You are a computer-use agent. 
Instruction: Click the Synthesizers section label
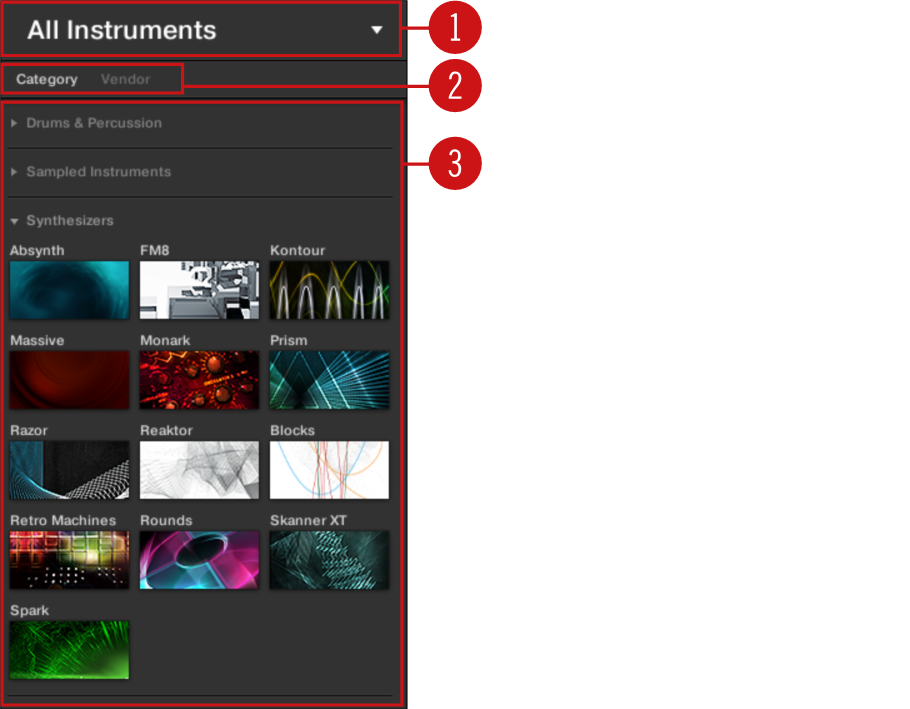(70, 221)
